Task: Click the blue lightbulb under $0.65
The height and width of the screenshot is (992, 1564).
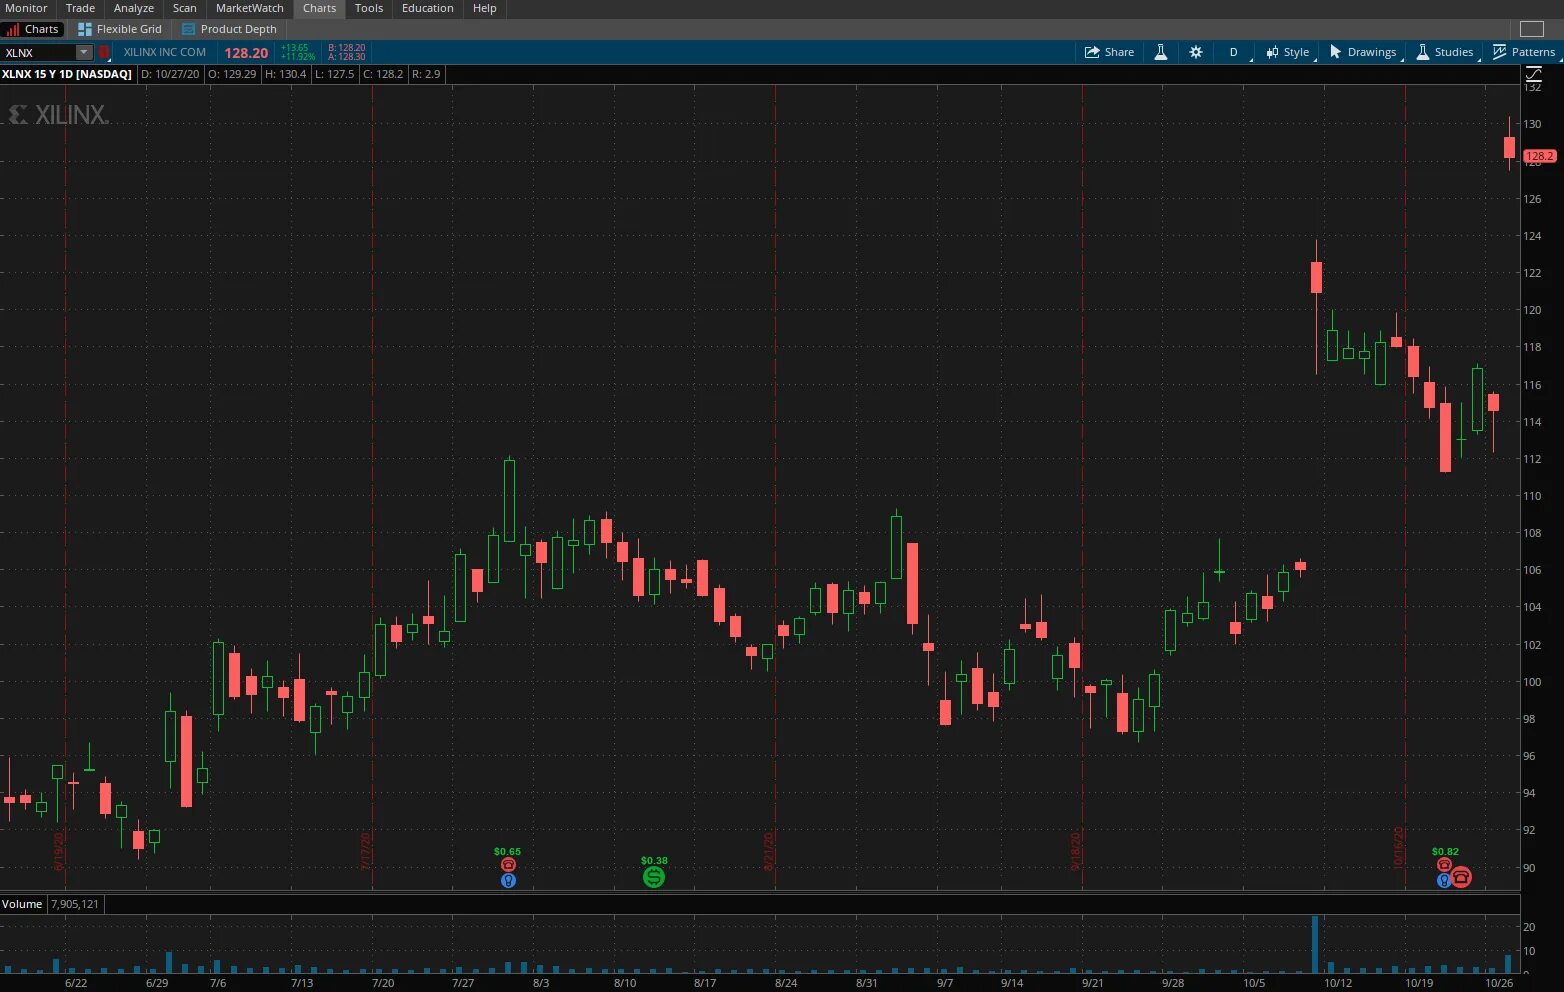Action: [x=508, y=881]
